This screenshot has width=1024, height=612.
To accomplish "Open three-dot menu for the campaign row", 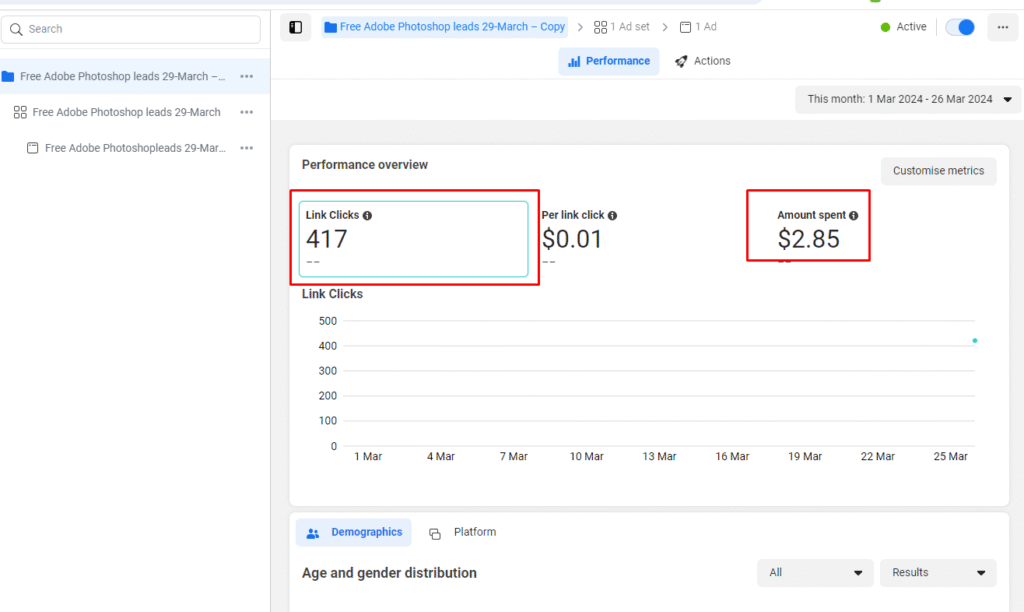I will click(x=246, y=77).
